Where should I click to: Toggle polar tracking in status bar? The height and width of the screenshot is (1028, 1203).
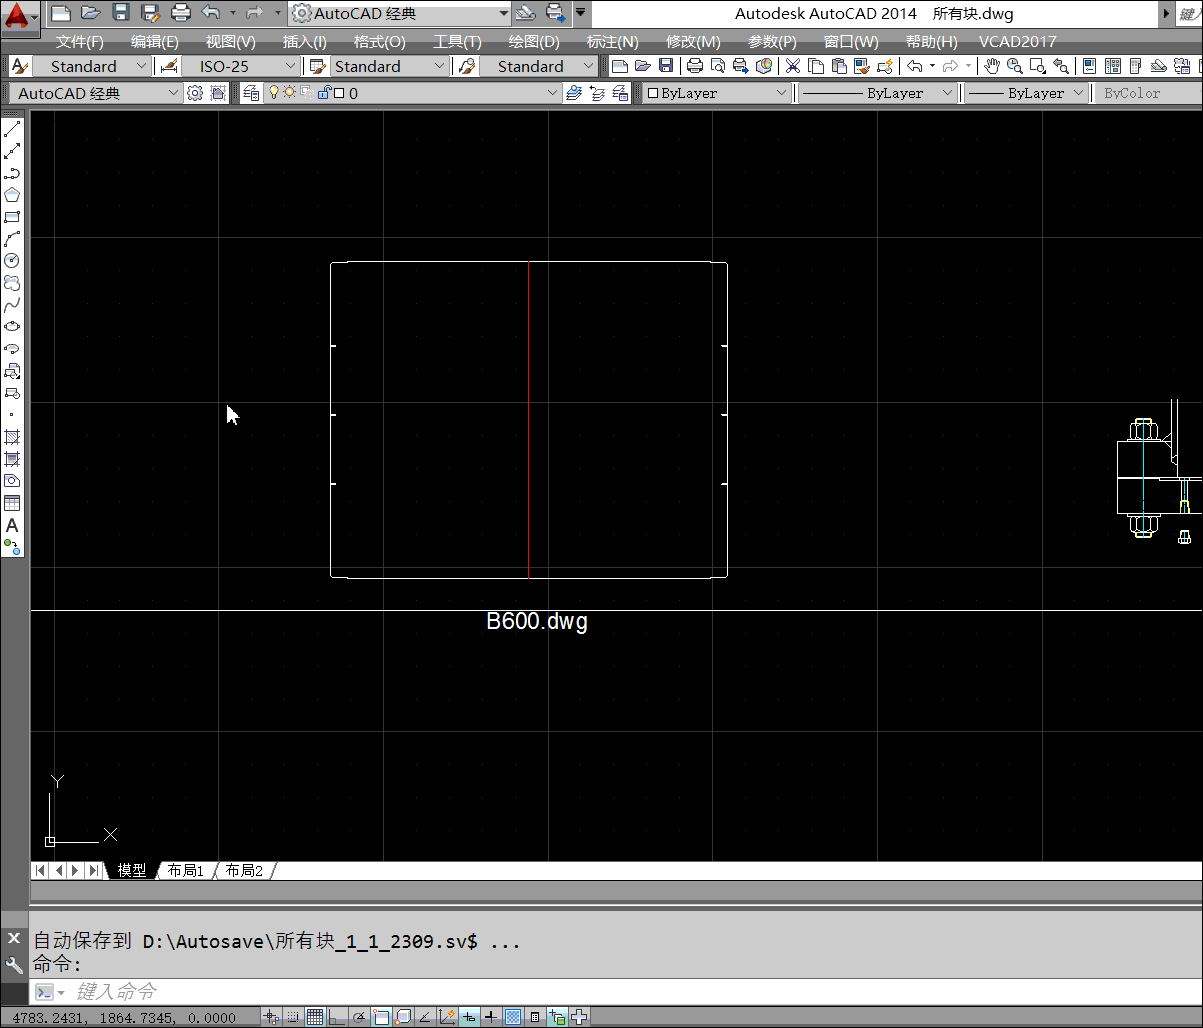tap(359, 1017)
